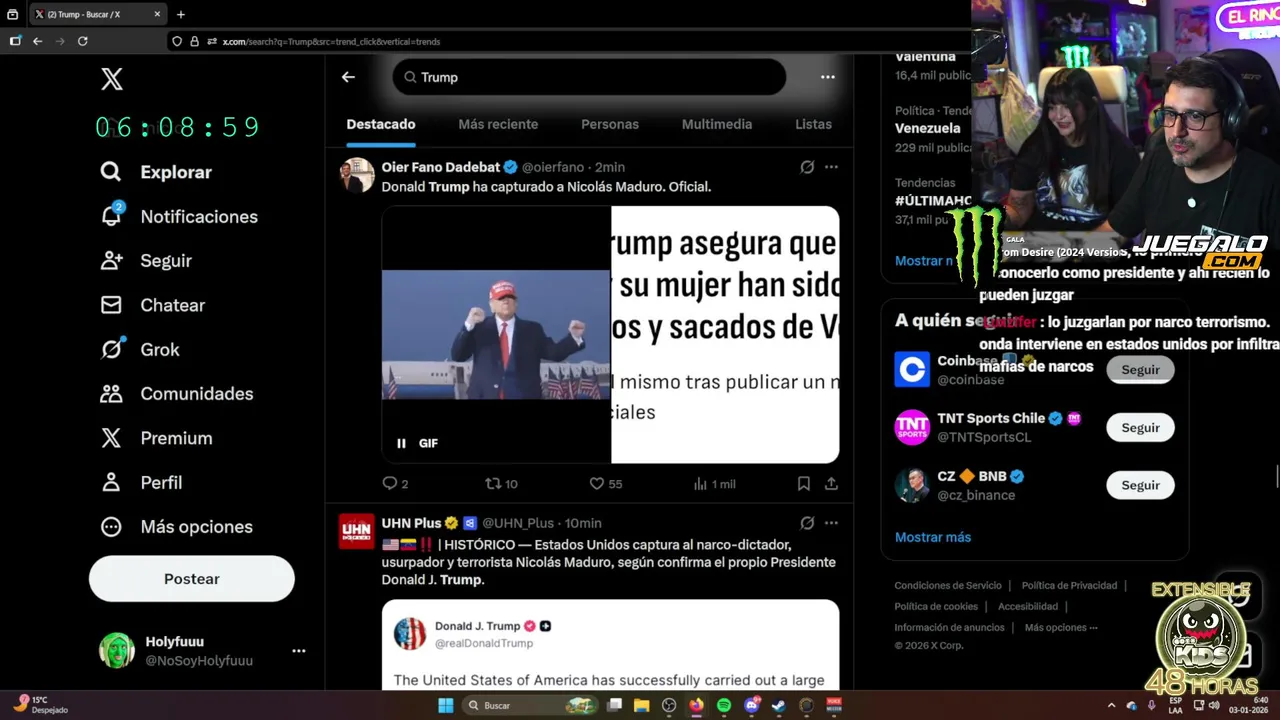Click the Postear button

[x=192, y=579]
